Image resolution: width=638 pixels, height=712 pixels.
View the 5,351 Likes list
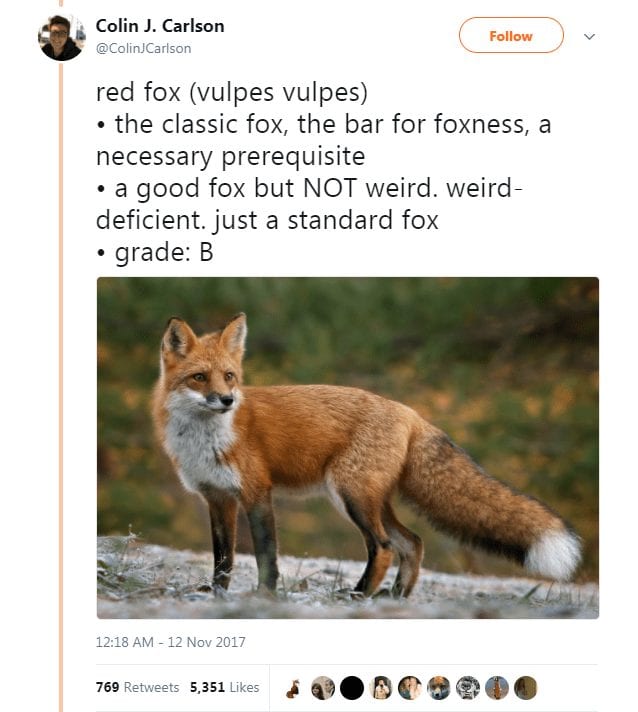224,687
